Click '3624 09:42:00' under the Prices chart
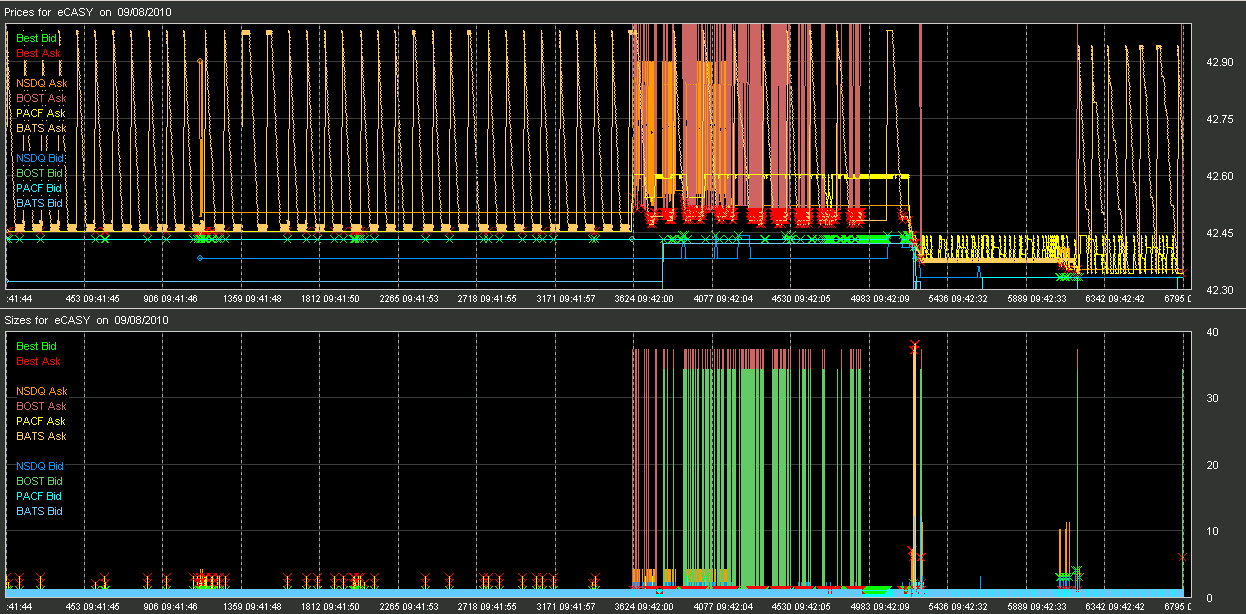Viewport: 1246px width, 614px height. coord(646,298)
